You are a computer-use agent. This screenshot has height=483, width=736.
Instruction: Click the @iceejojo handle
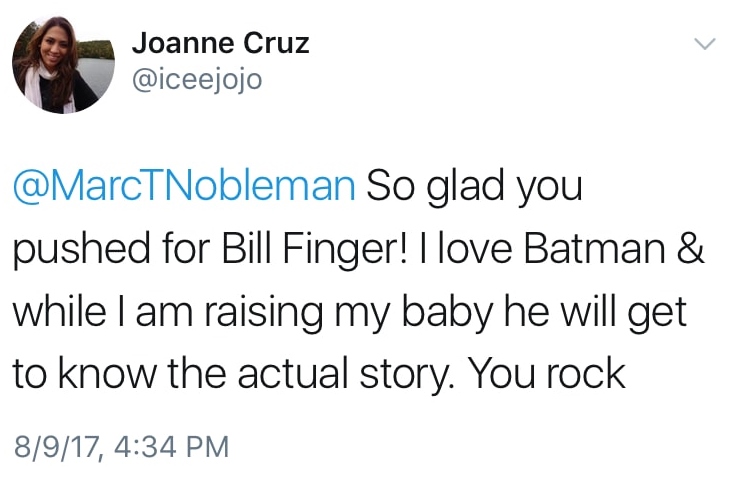pos(196,78)
